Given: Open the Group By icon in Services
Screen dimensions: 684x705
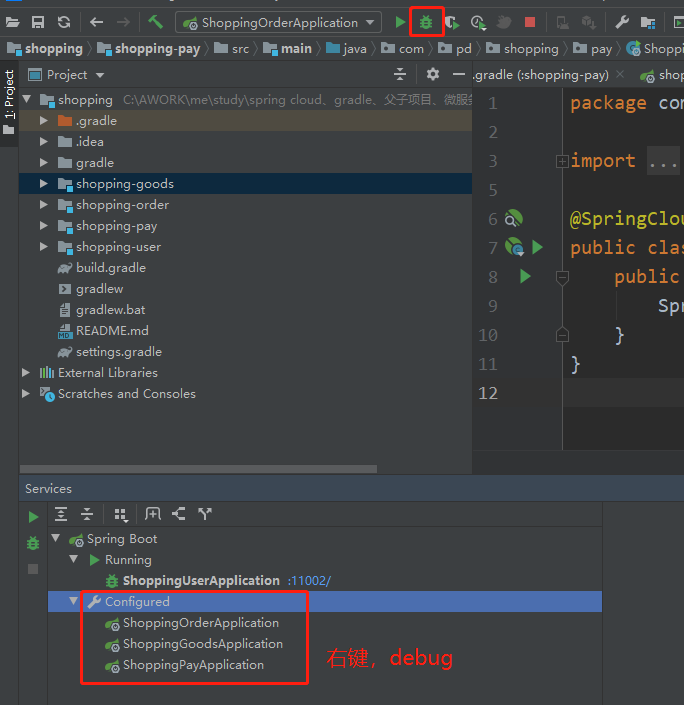Looking at the screenshot, I should coord(121,514).
